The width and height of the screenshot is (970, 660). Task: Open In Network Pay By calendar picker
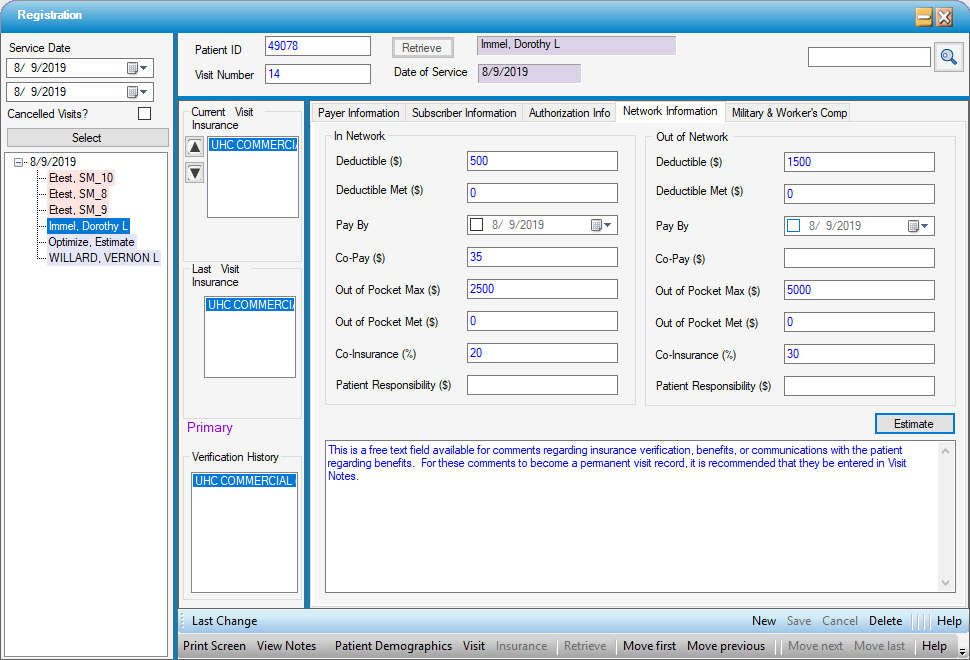[x=602, y=226]
